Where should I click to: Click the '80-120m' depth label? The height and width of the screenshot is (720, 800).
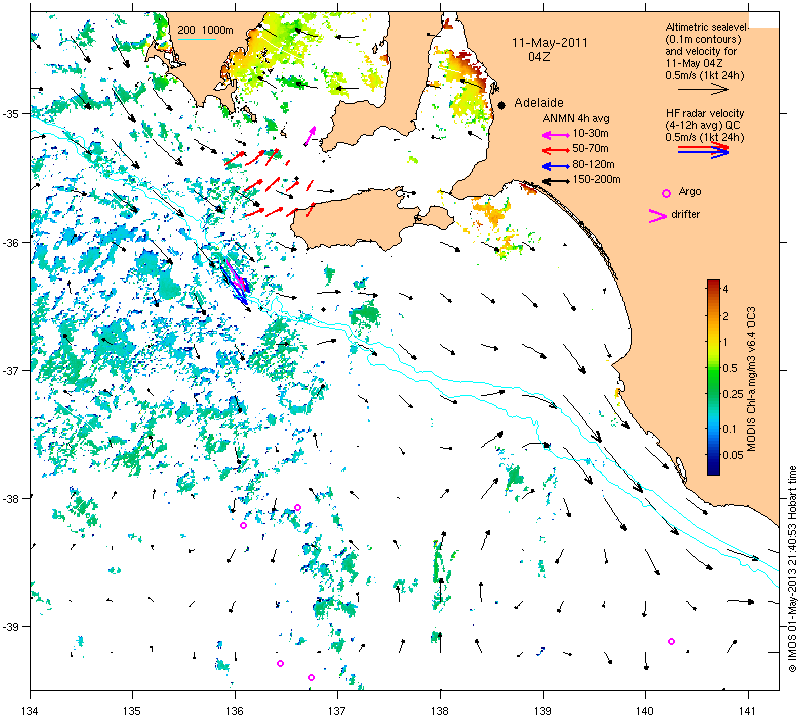pos(593,164)
